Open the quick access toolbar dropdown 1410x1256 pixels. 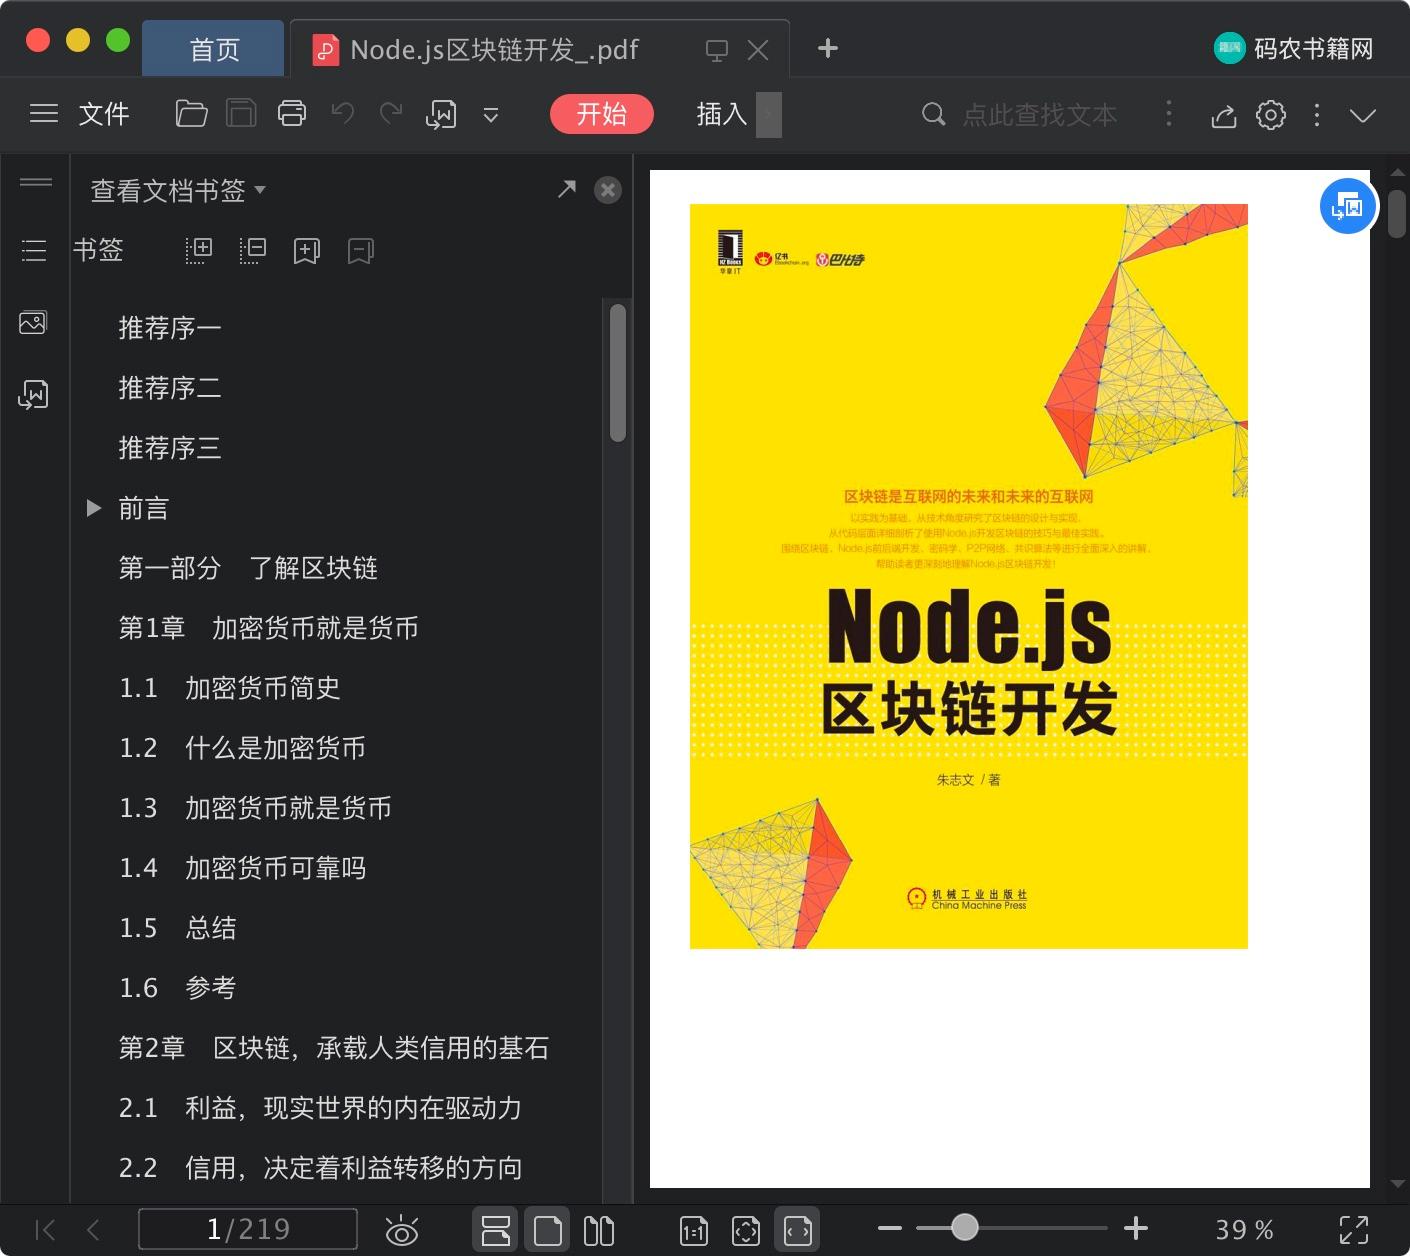(x=491, y=115)
